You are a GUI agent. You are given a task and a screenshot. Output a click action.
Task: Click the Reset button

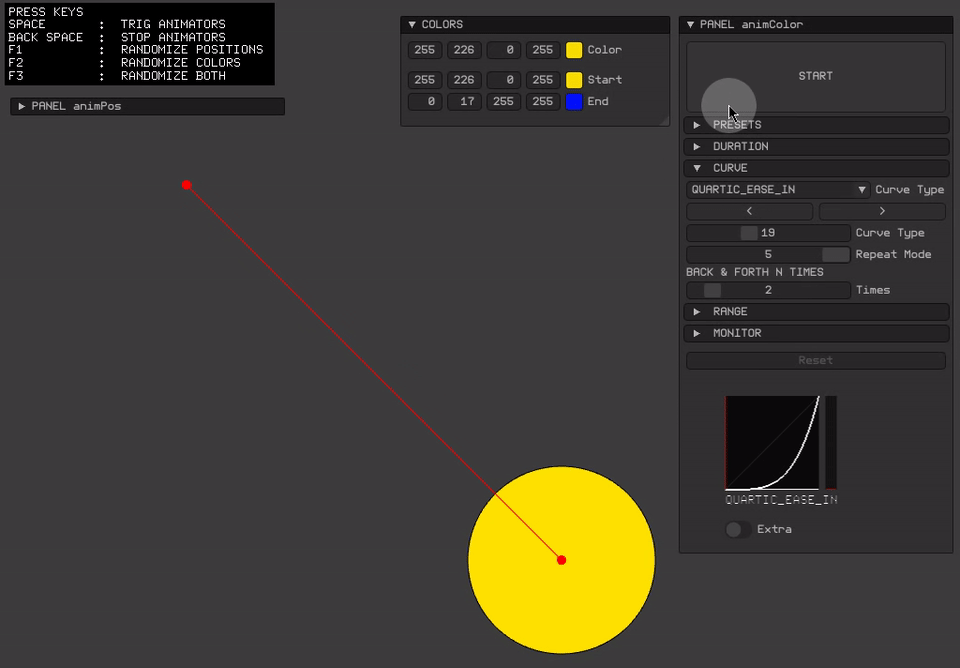816,361
